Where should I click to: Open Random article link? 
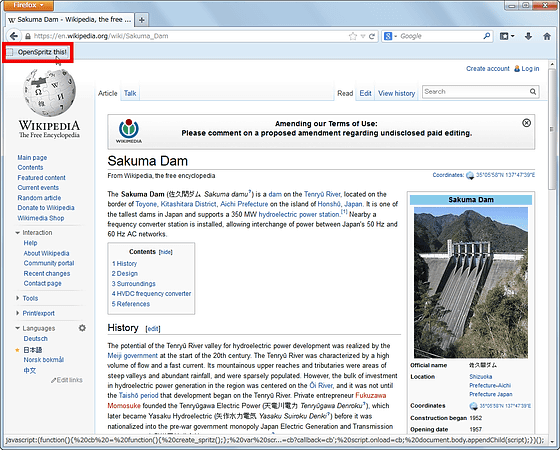[39, 198]
